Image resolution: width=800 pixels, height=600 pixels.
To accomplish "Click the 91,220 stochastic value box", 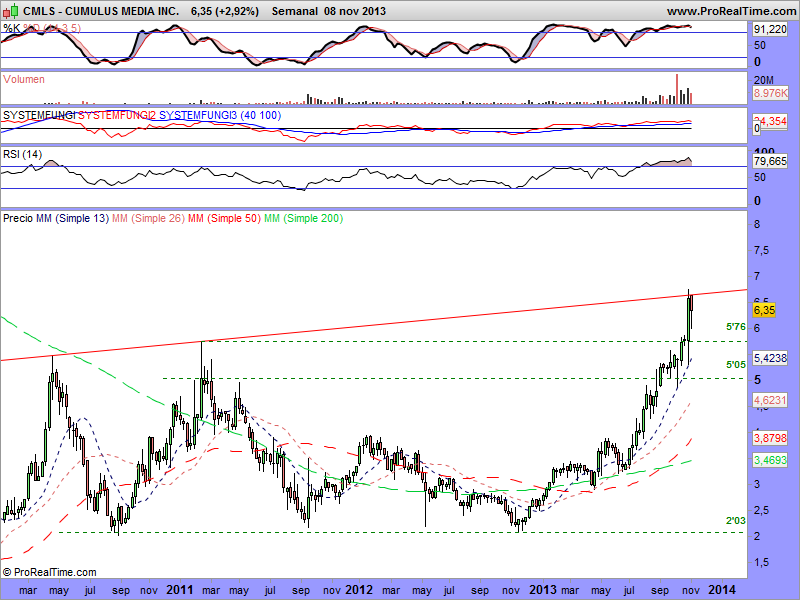I will tap(770, 30).
